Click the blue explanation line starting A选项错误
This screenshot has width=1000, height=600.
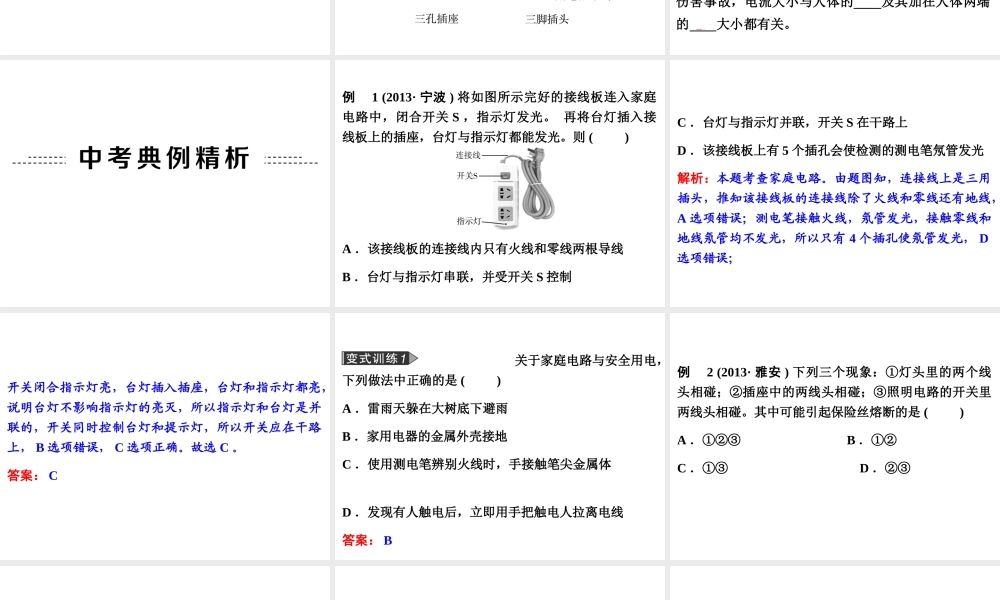(x=834, y=218)
